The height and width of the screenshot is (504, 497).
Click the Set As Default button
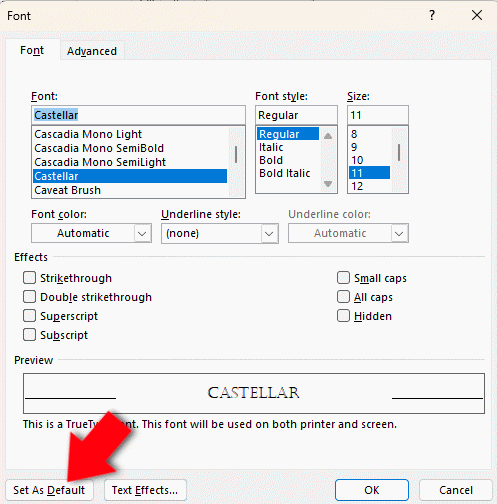[49, 490]
